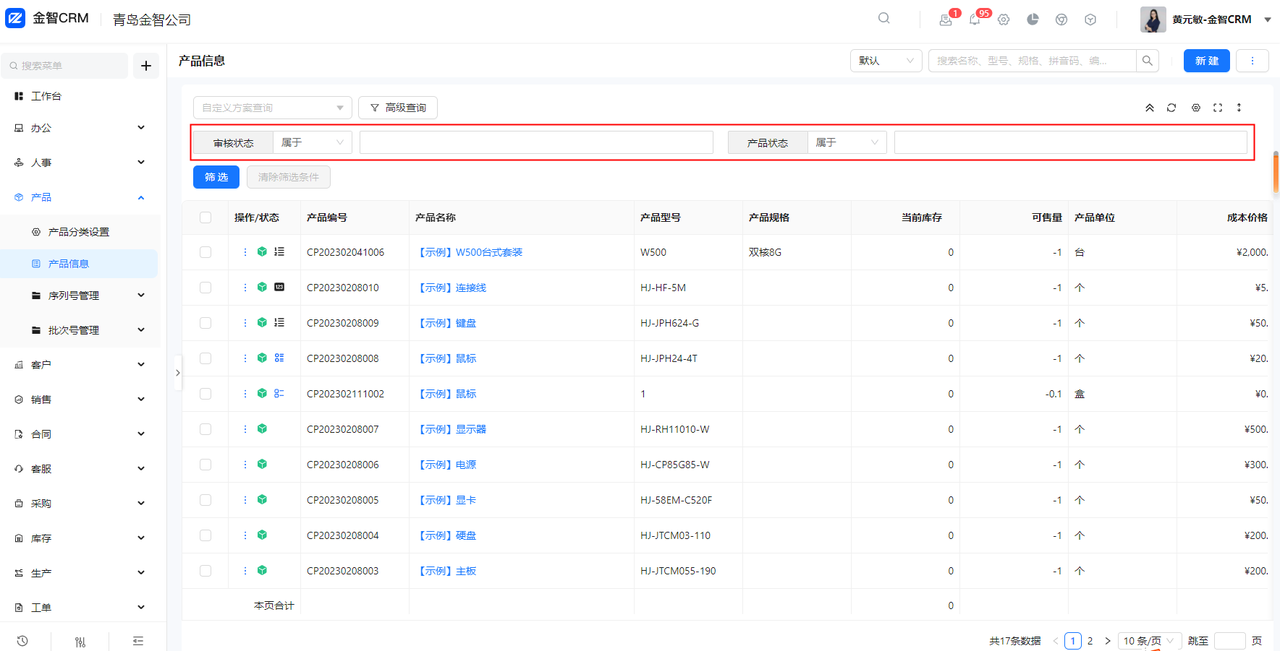Open the 默认 view dropdown

pyautogui.click(x=886, y=60)
